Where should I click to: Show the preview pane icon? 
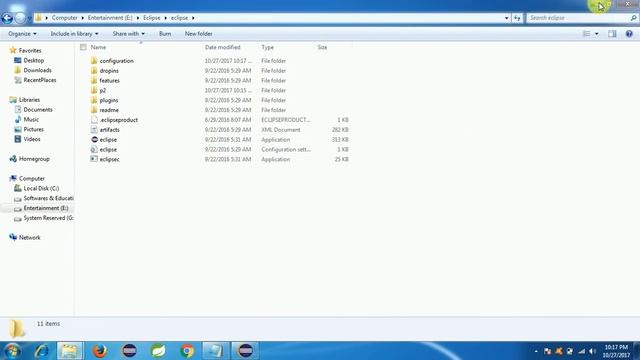click(612, 34)
